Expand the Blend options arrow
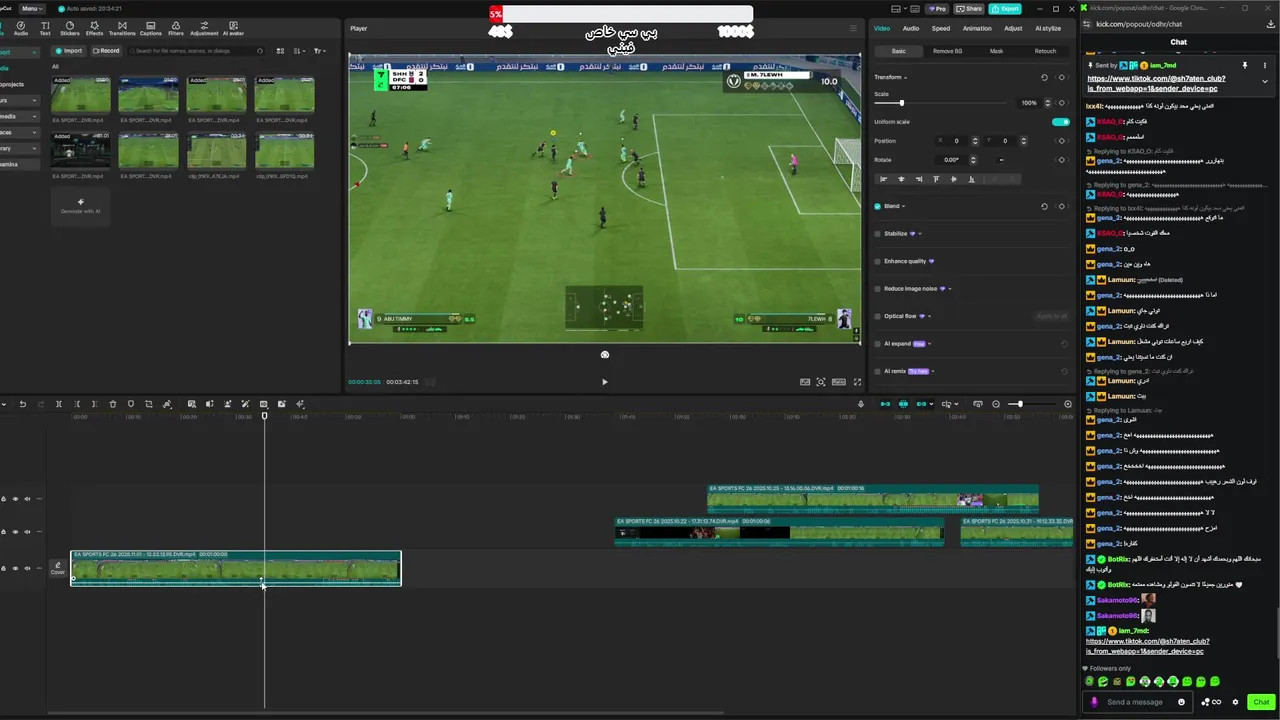Viewport: 1280px width, 720px height. [903, 206]
